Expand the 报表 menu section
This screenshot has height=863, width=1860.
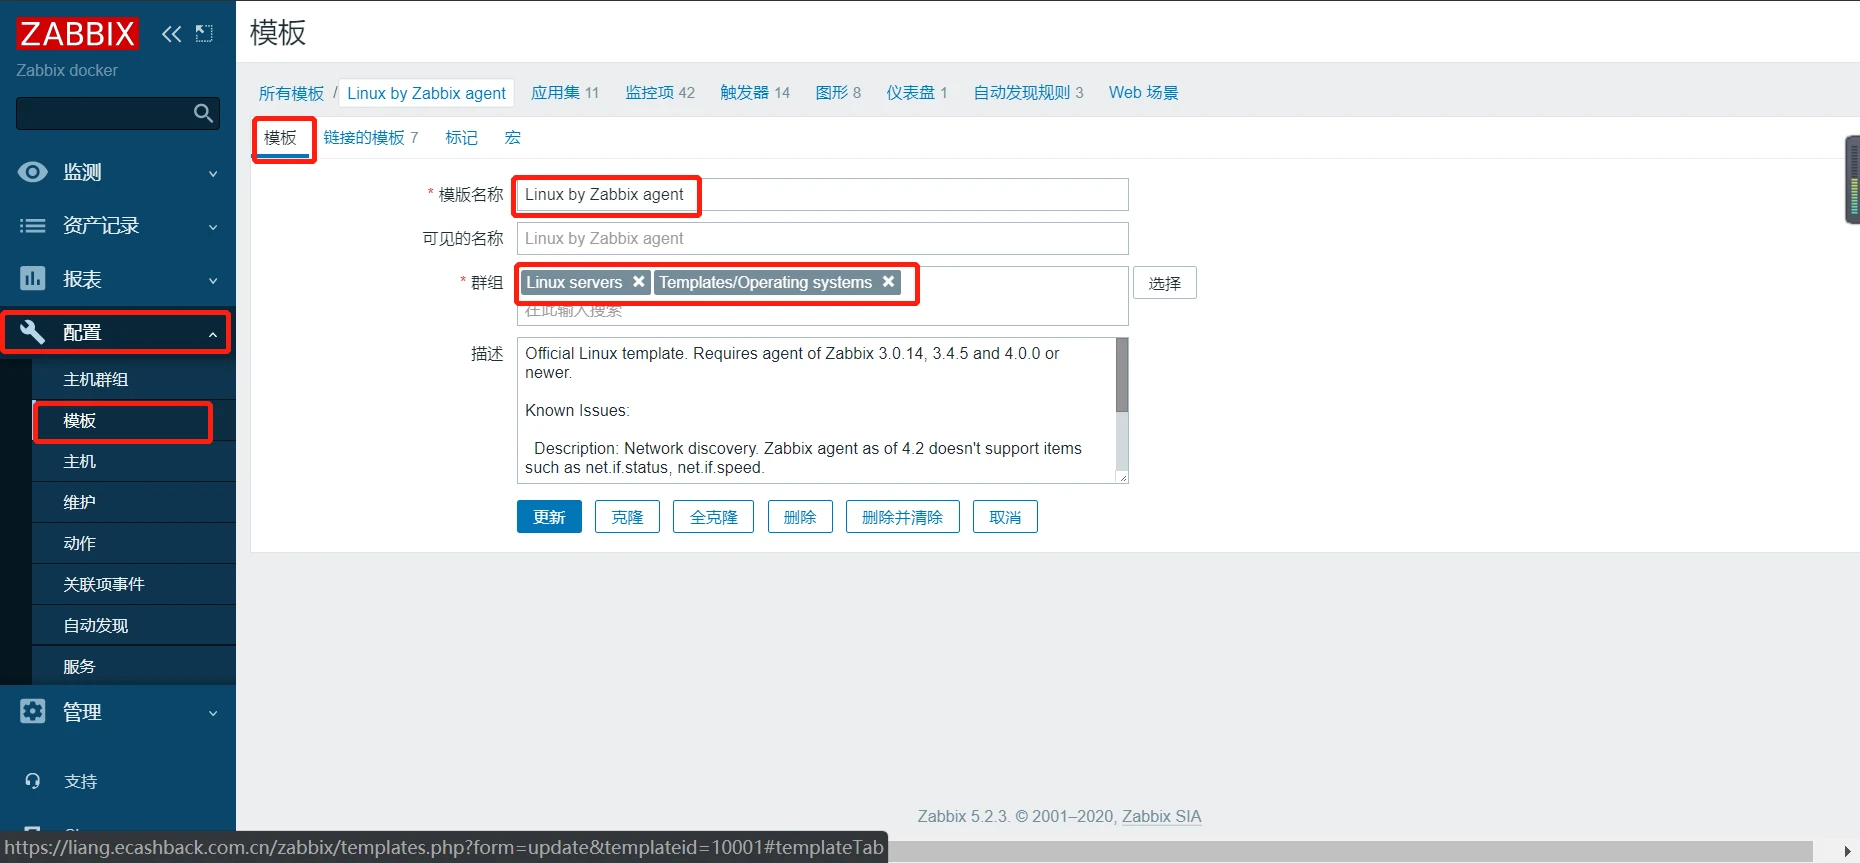pyautogui.click(x=117, y=279)
